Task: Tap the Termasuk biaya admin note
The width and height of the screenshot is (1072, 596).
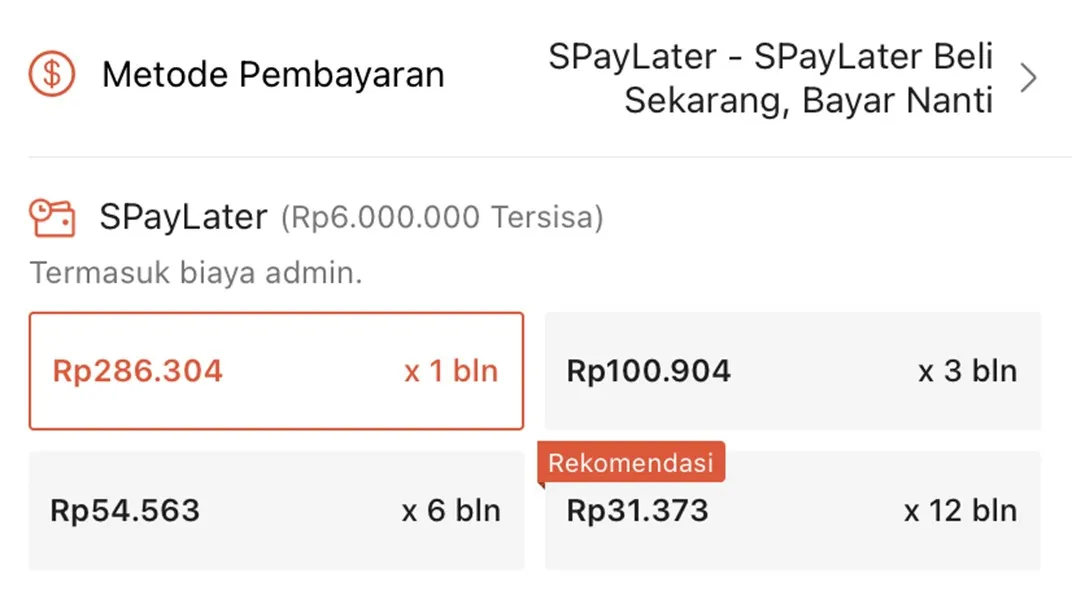Action: pos(196,273)
